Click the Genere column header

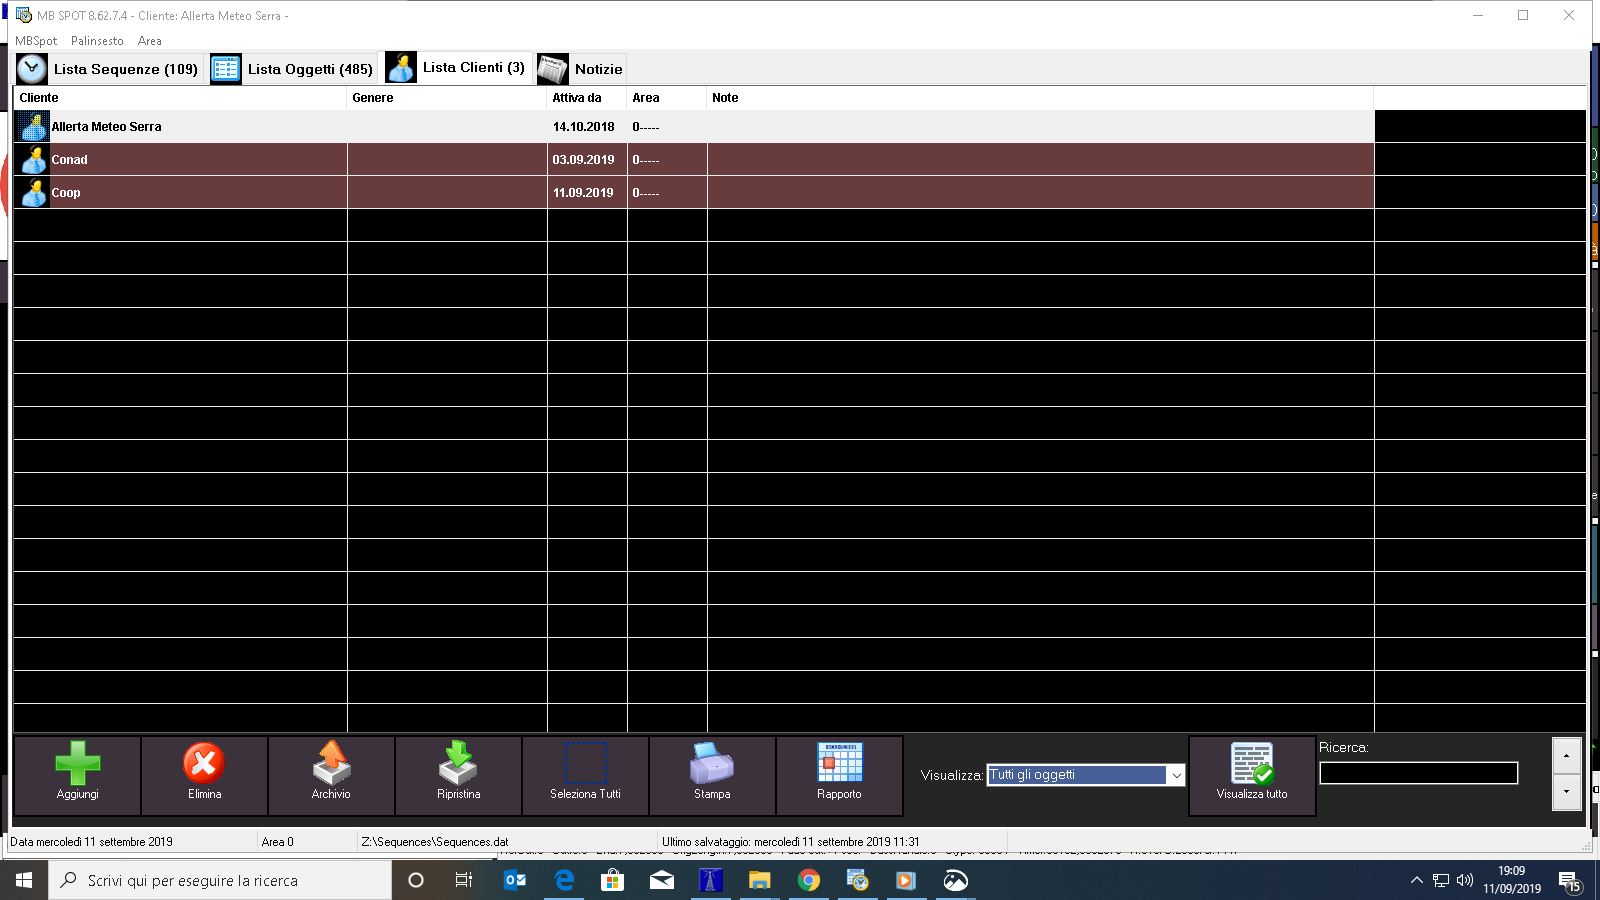coord(447,98)
